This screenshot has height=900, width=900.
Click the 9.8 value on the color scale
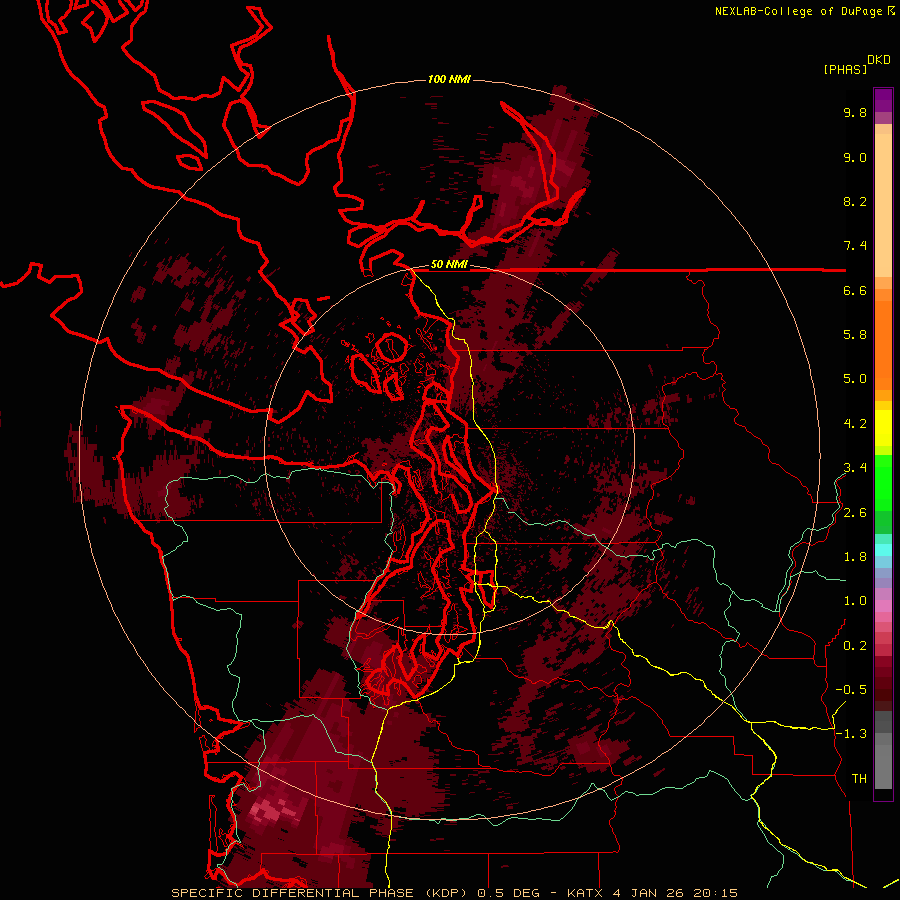tap(855, 113)
